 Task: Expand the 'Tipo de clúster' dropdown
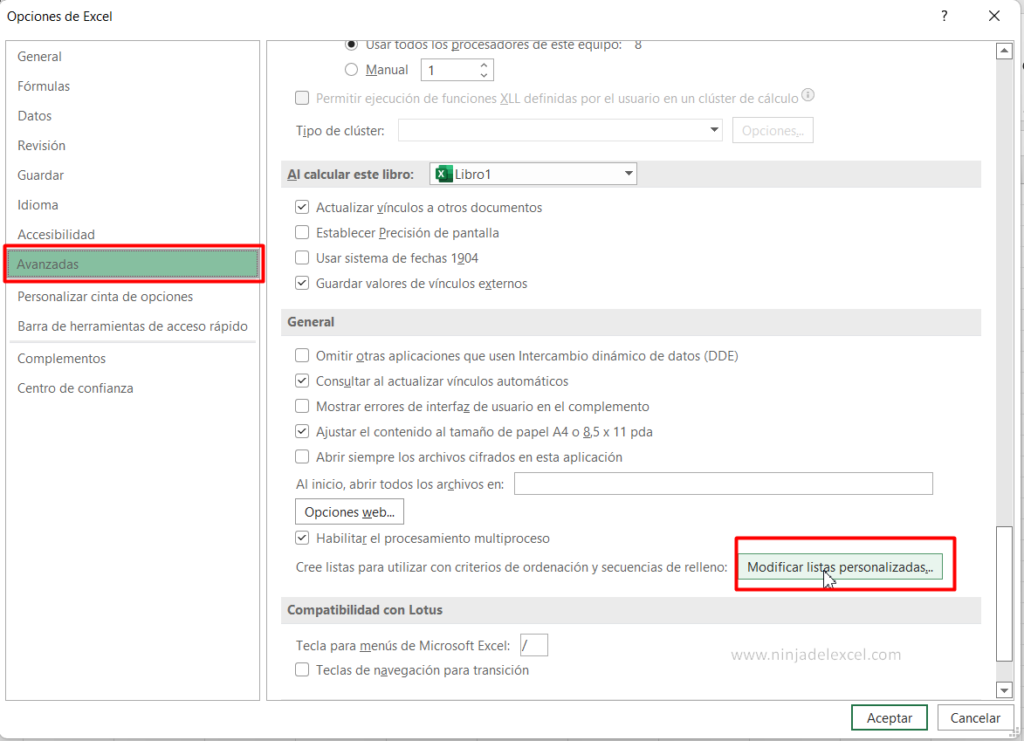click(713, 130)
